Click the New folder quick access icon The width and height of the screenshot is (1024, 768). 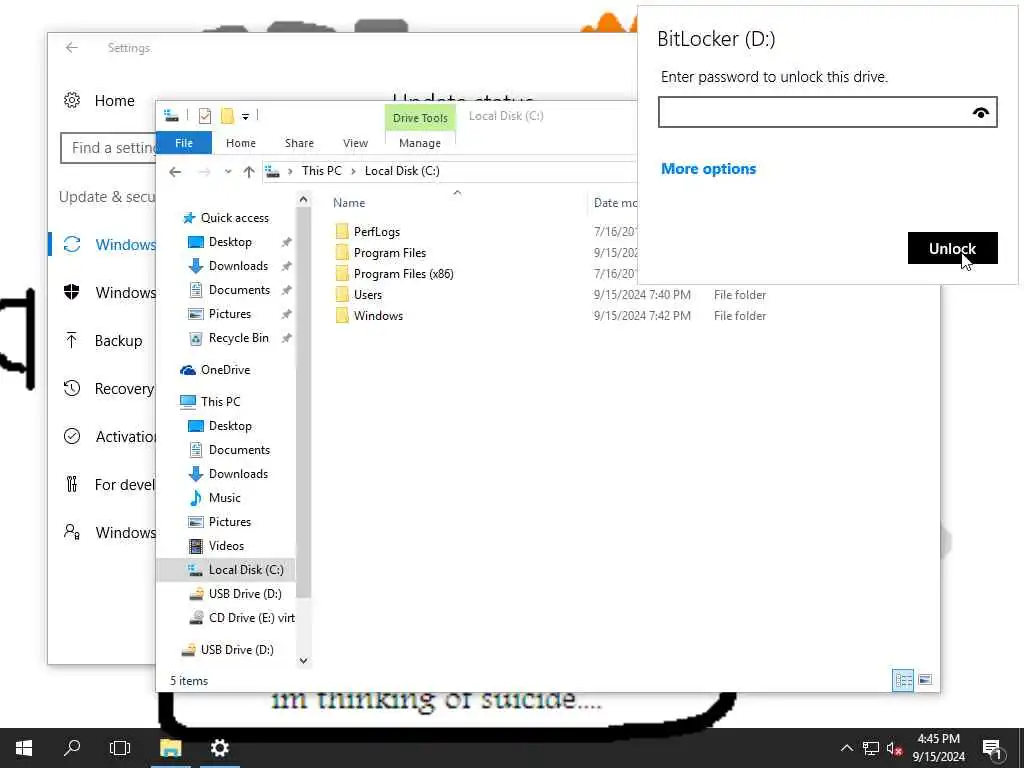click(227, 116)
